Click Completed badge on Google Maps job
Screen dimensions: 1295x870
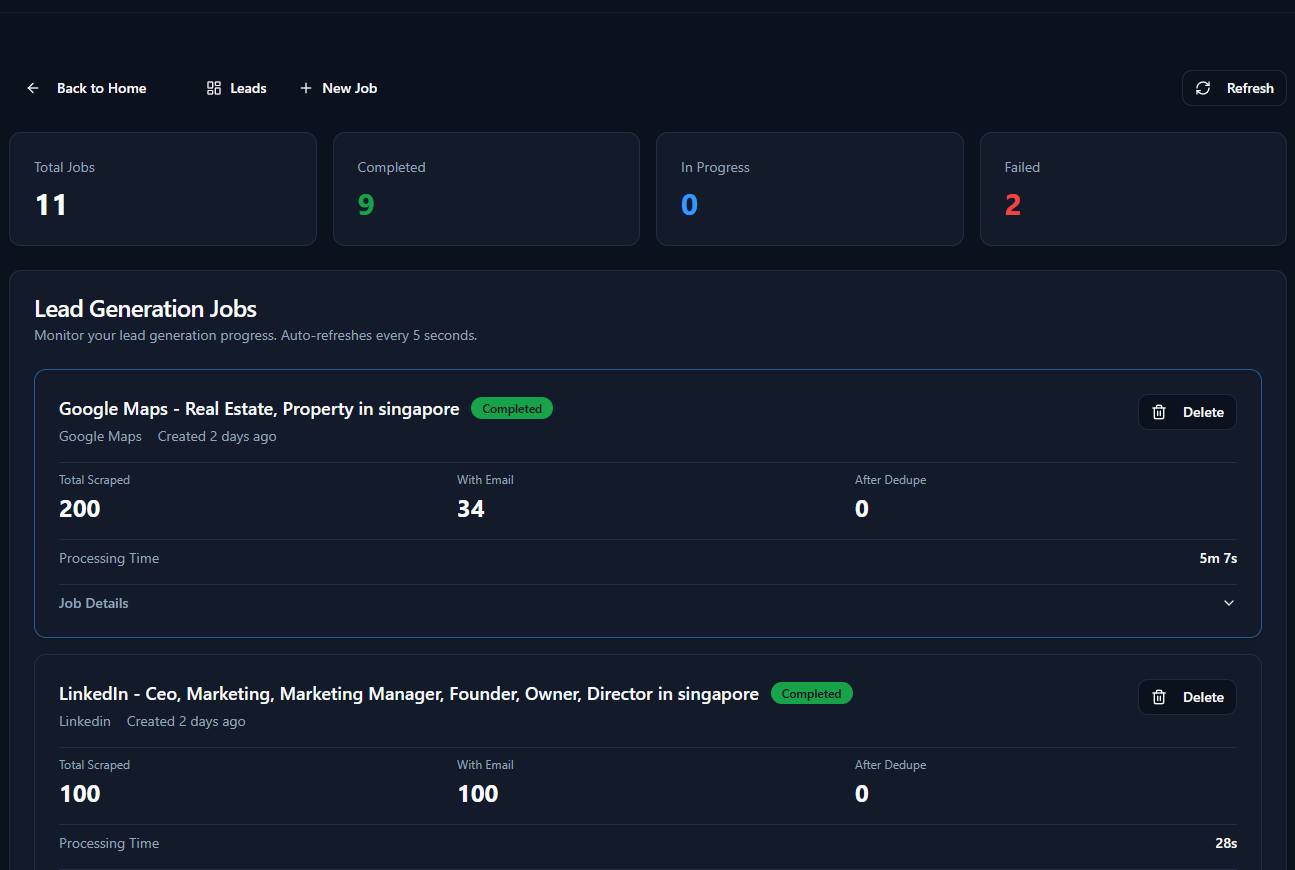coord(512,408)
